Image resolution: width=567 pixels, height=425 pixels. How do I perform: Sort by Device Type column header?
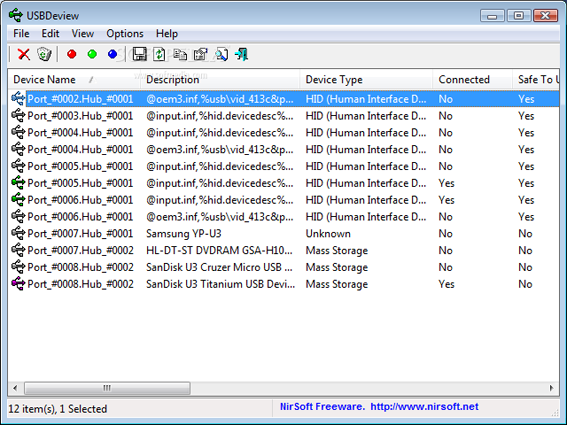pyautogui.click(x=366, y=80)
